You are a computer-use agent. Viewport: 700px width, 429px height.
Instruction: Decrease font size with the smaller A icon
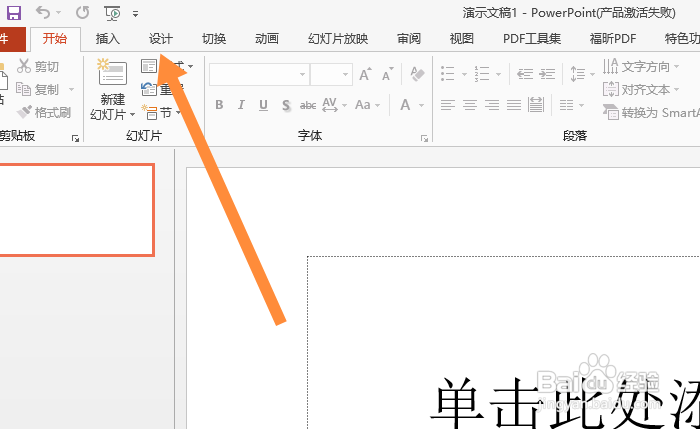(x=388, y=74)
